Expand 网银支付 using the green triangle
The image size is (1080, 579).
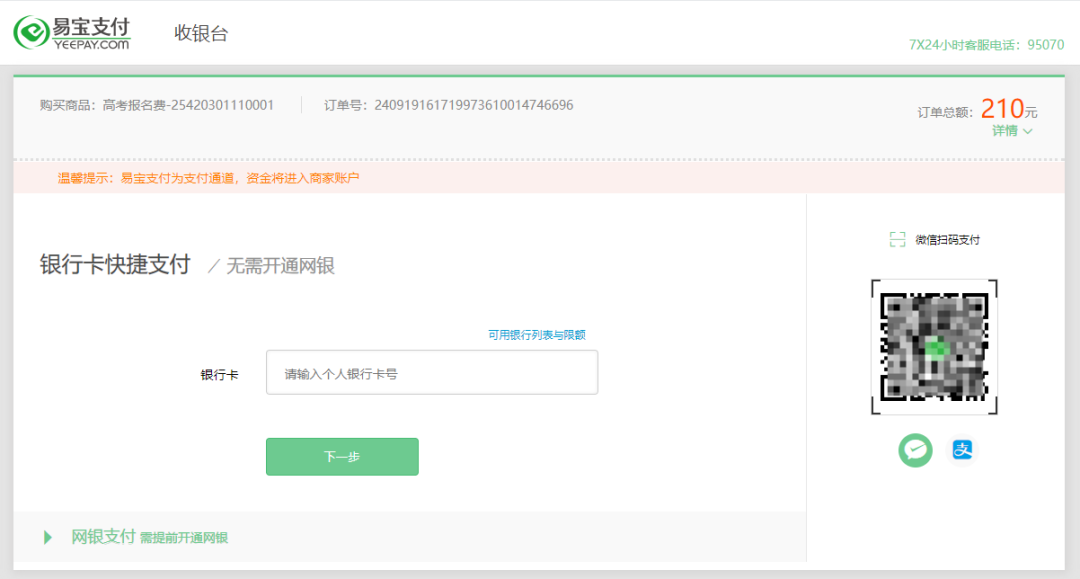48,538
